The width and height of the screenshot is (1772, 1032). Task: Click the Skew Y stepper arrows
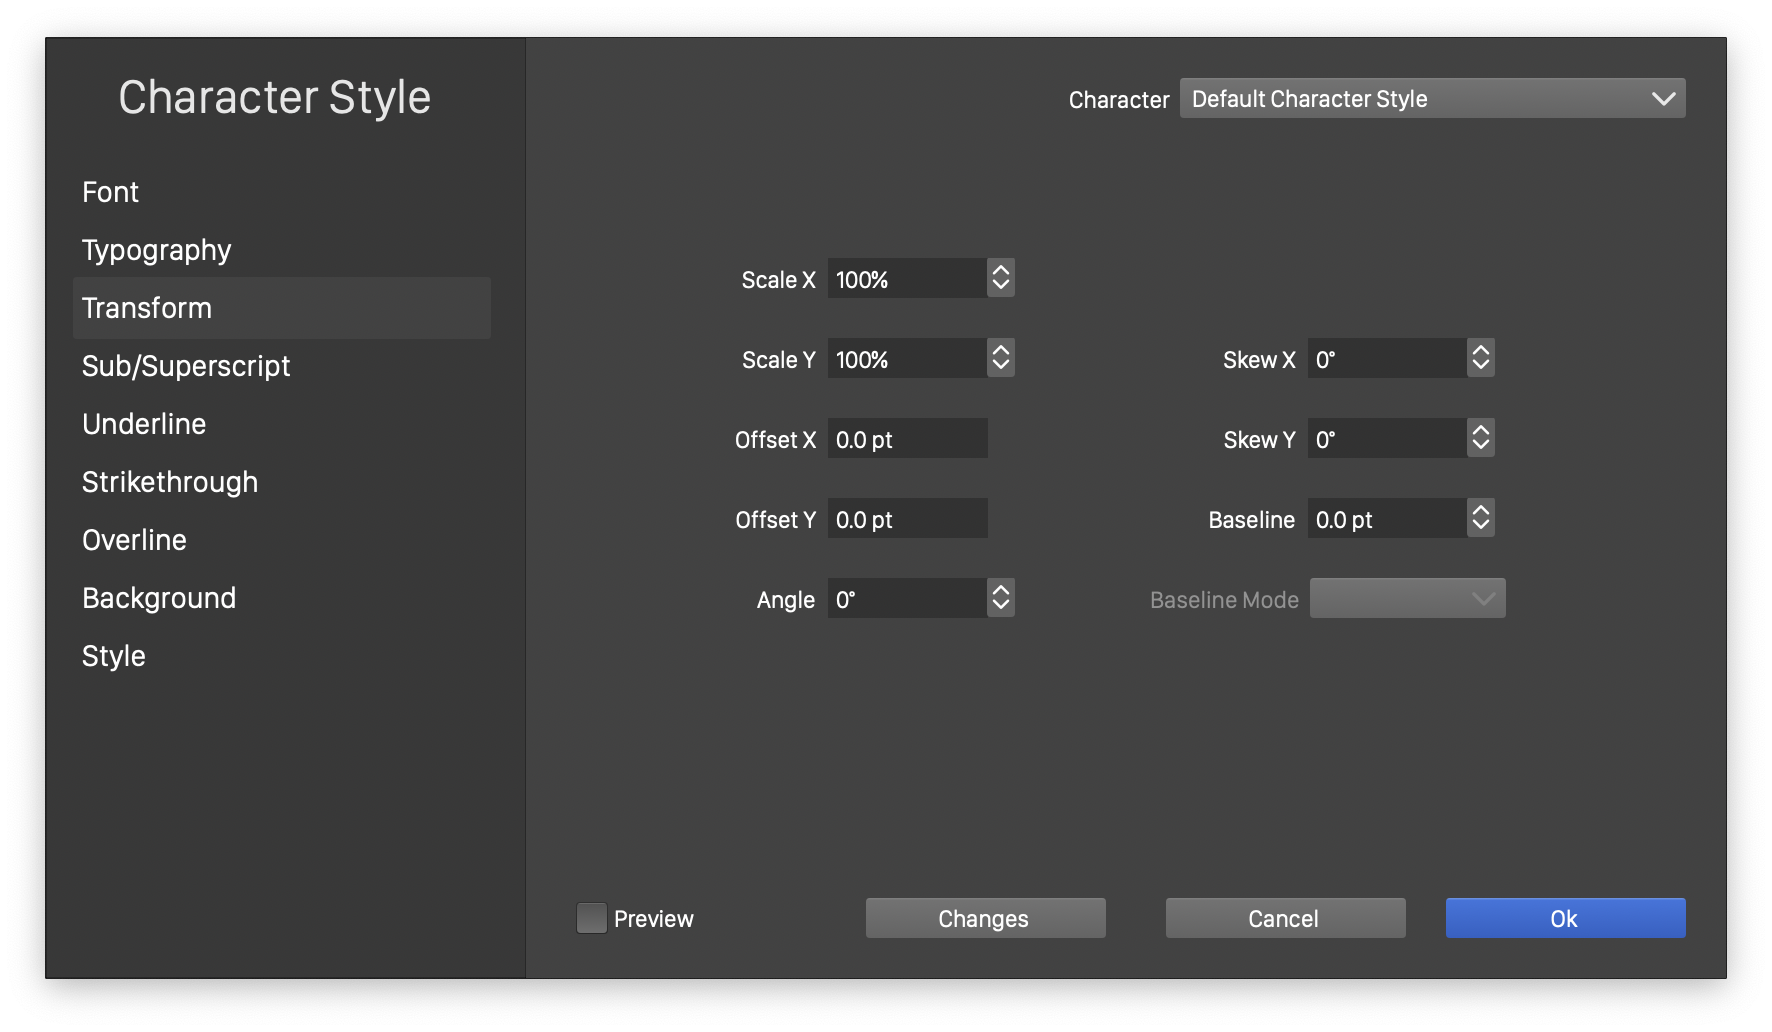[1480, 439]
